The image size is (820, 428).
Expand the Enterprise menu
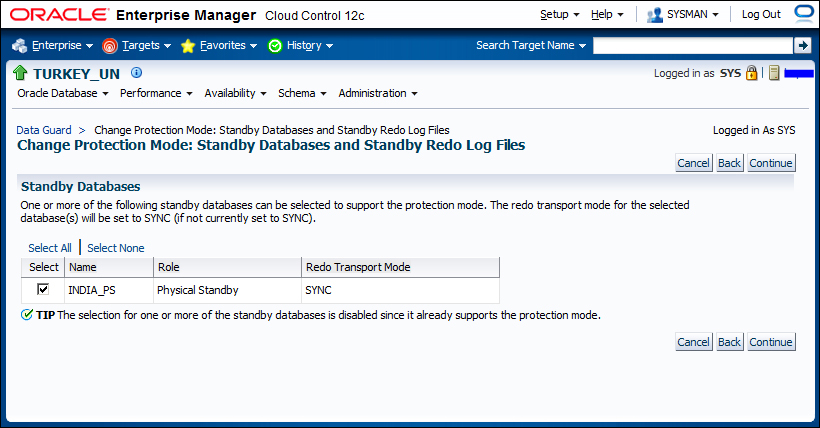[x=62, y=46]
